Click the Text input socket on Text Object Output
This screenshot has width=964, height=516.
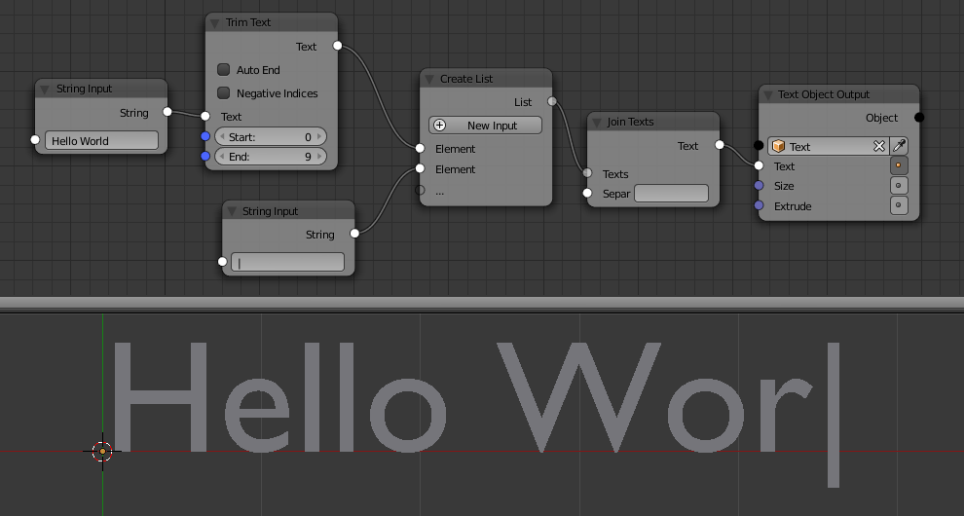759,165
